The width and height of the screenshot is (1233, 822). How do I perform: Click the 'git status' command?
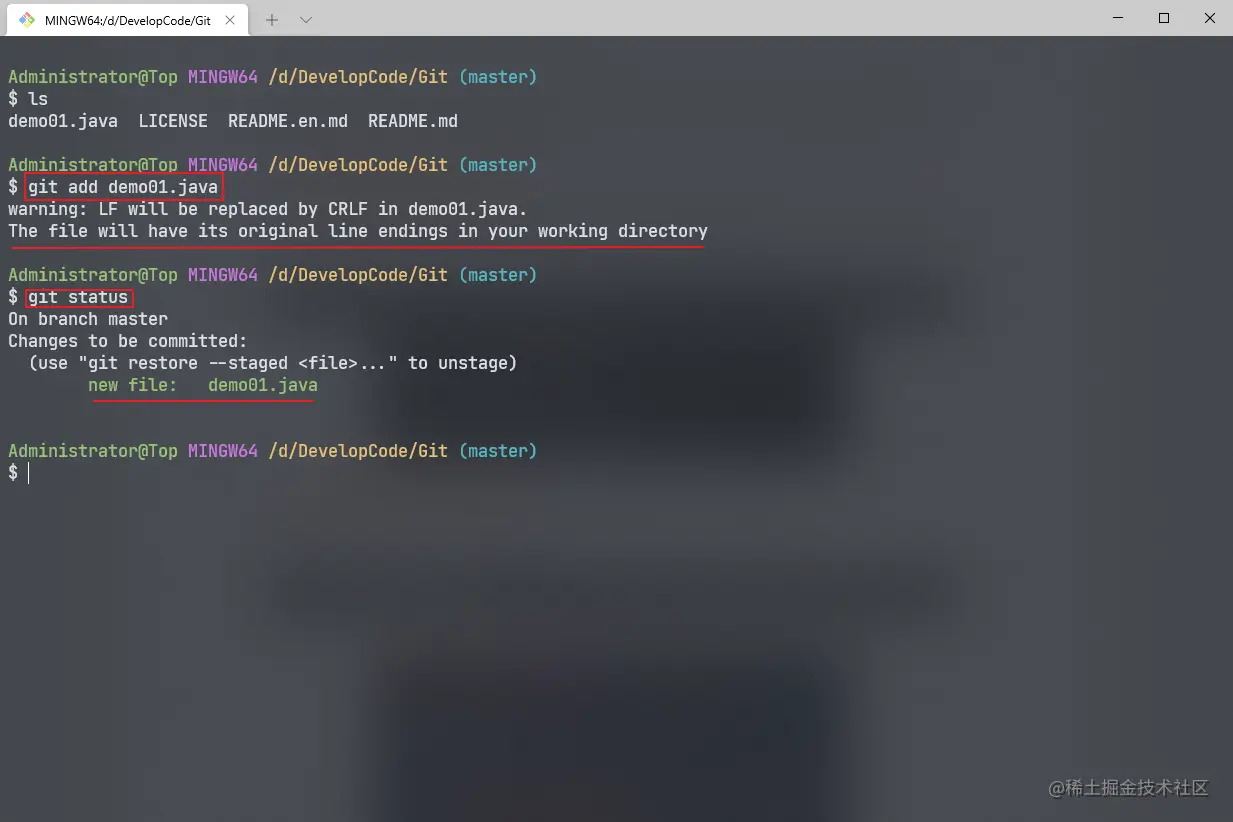pos(78,297)
